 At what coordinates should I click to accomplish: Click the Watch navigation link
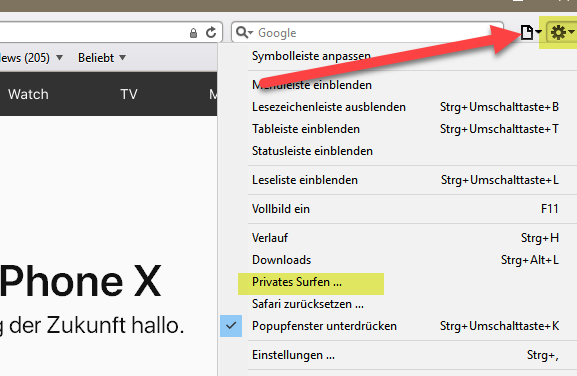pos(28,94)
